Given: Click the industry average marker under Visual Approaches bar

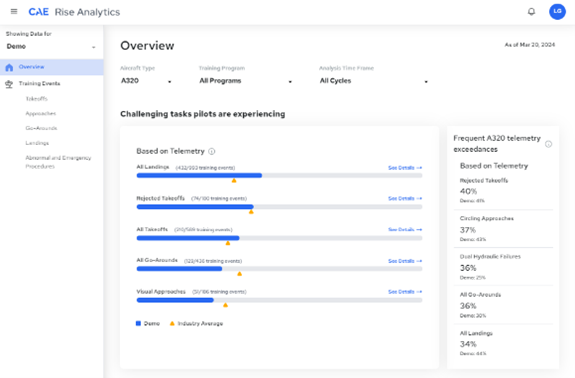Looking at the screenshot, I should 226,305.
